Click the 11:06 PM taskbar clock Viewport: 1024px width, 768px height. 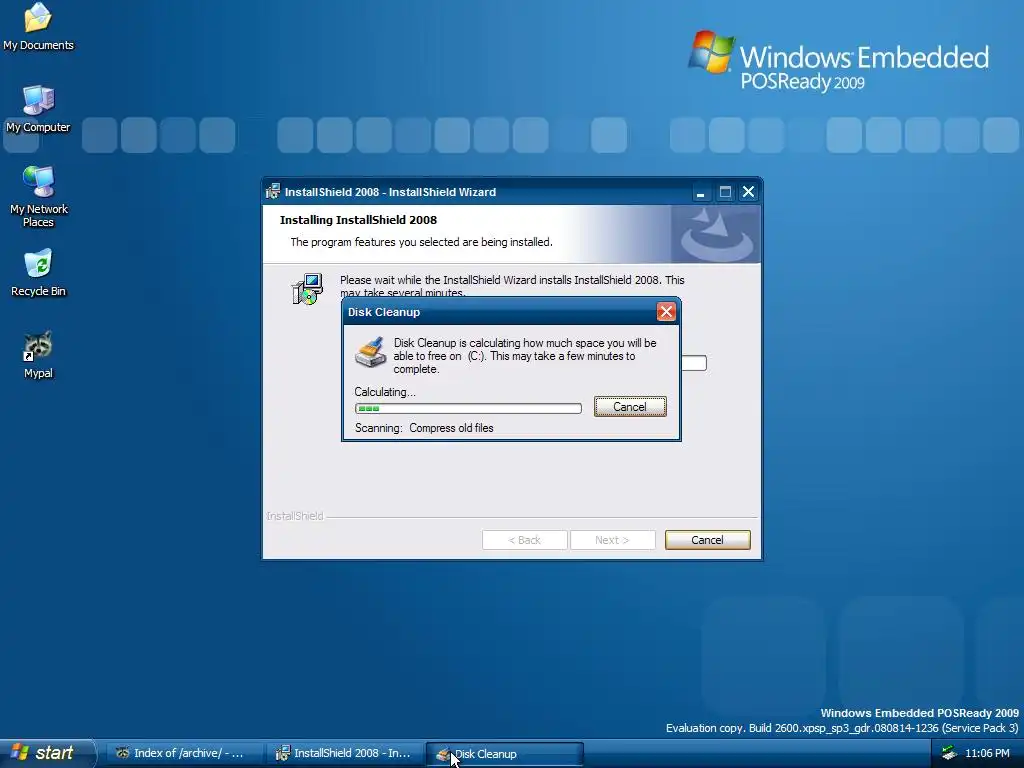[x=987, y=754]
